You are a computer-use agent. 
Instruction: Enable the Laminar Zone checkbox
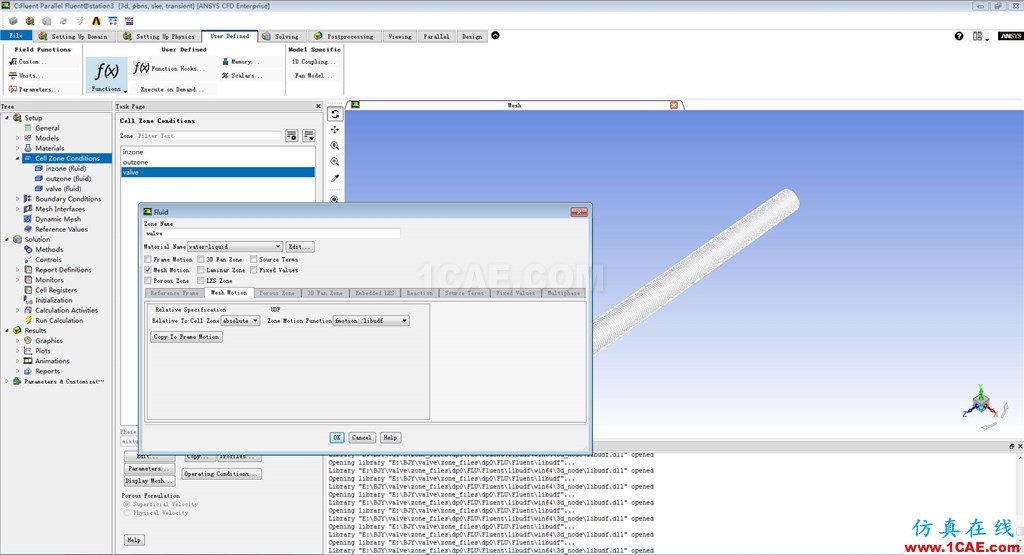pos(201,270)
